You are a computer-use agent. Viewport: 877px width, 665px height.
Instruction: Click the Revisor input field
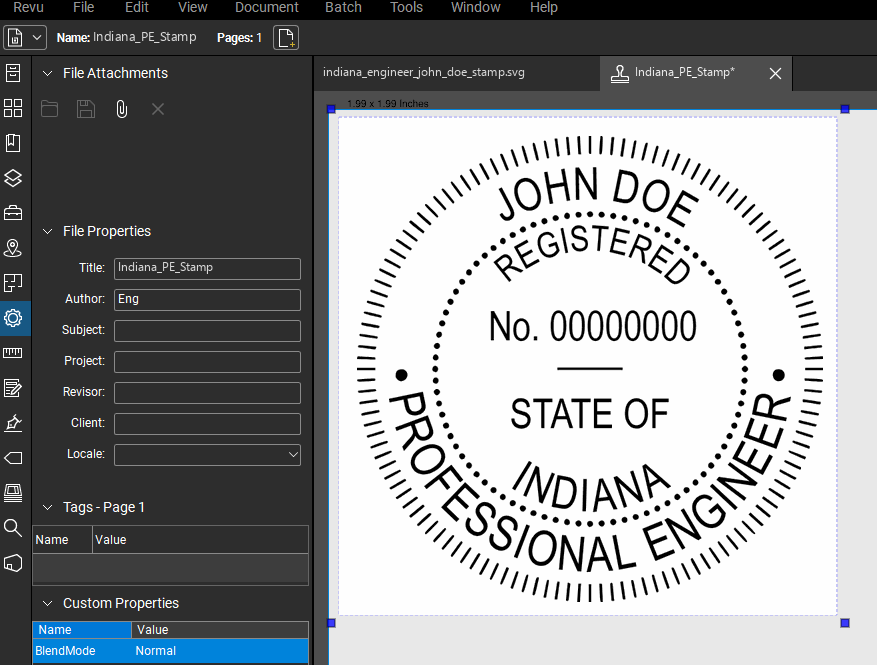coord(208,393)
